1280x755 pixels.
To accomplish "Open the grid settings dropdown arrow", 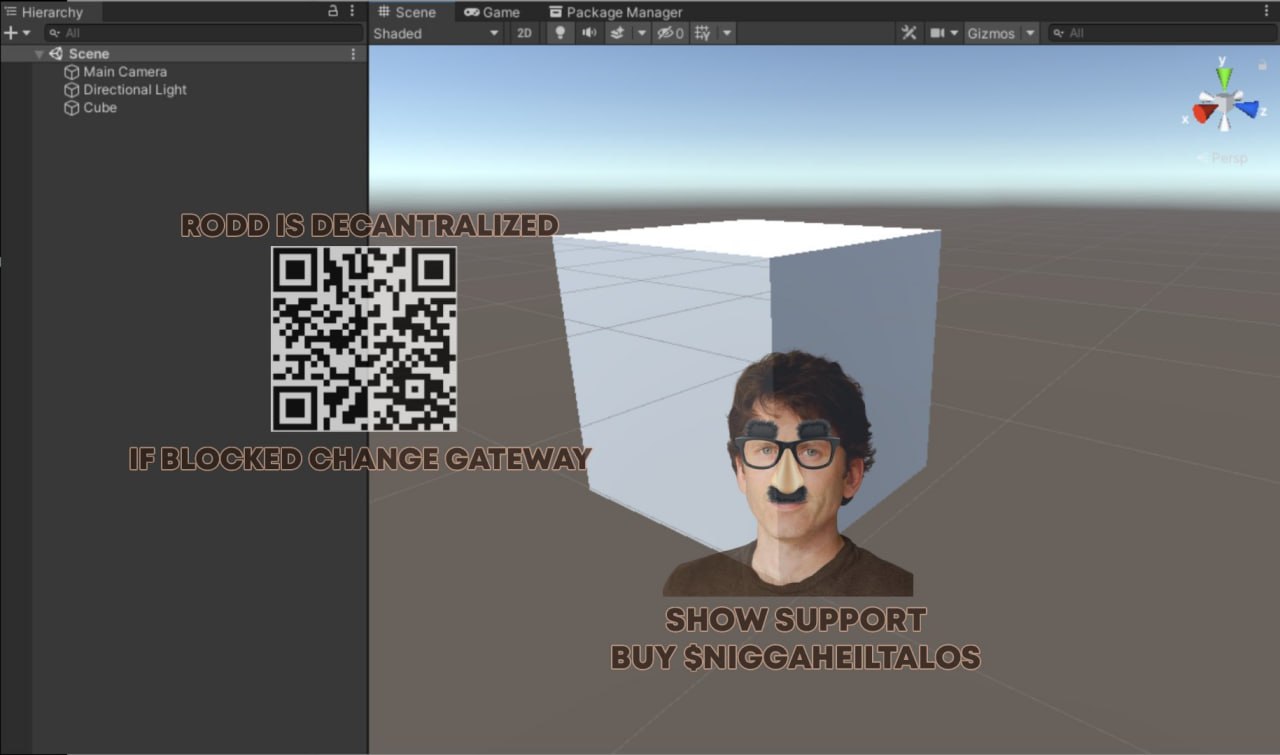I will point(727,33).
